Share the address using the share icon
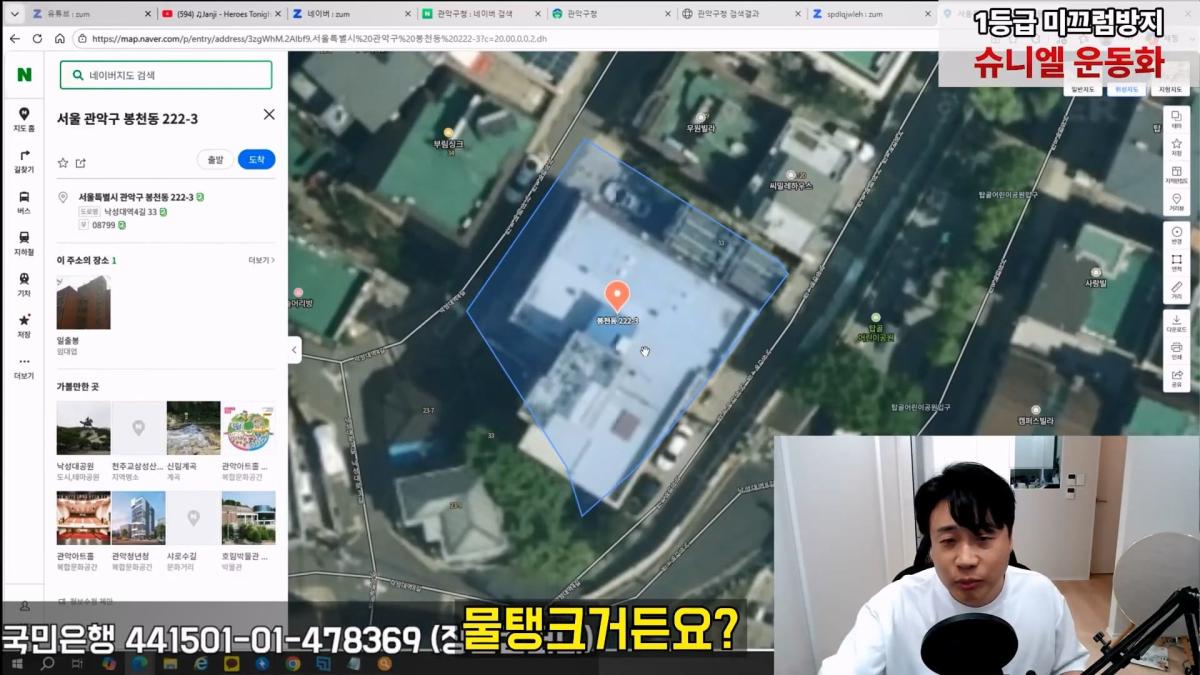This screenshot has height=675, width=1200. click(81, 162)
